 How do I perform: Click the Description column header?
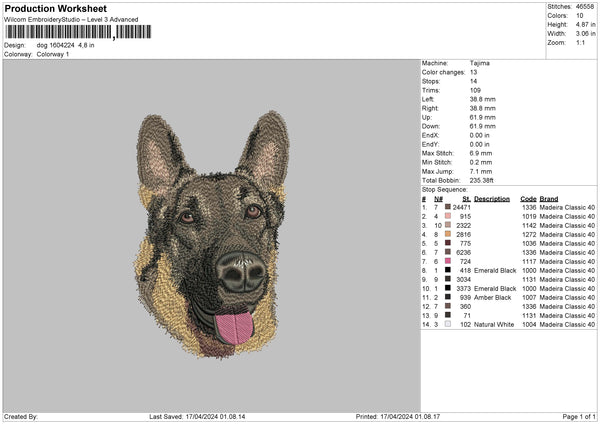point(491,198)
